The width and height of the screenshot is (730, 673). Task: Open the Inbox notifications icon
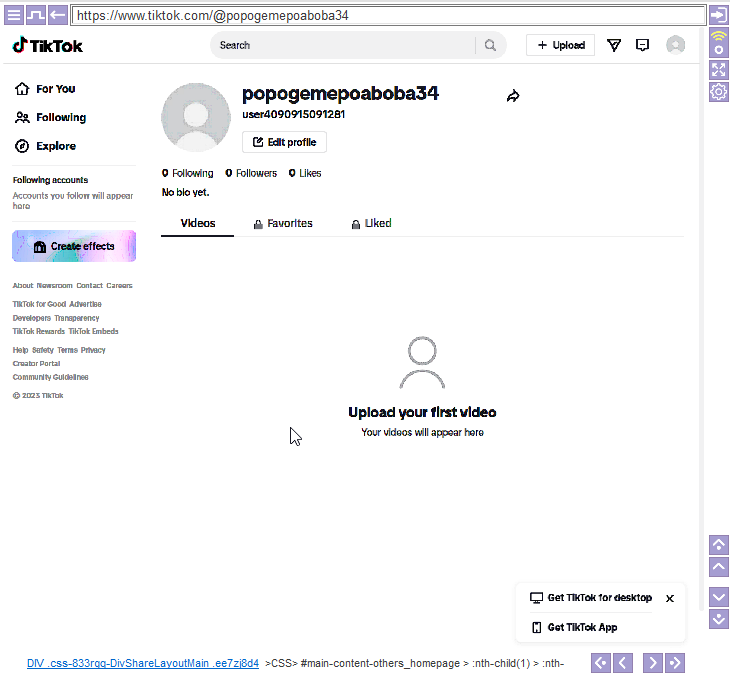coord(643,45)
